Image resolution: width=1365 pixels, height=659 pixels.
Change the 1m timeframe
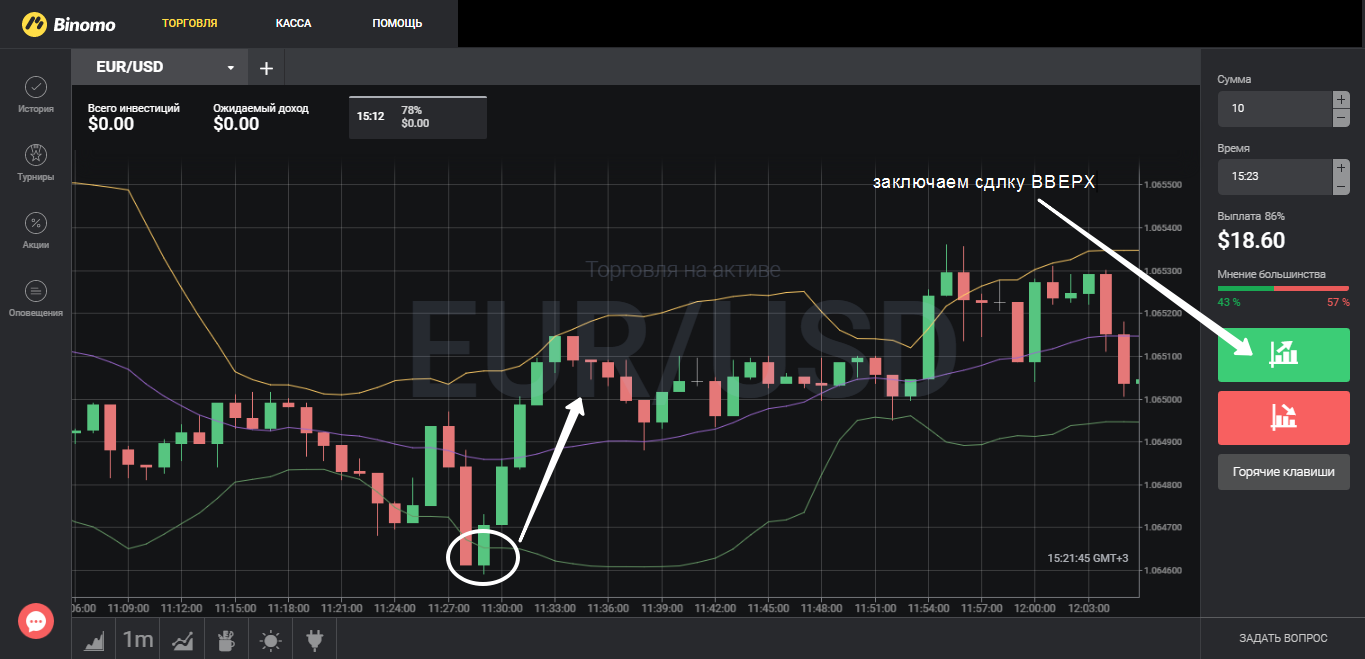[138, 639]
